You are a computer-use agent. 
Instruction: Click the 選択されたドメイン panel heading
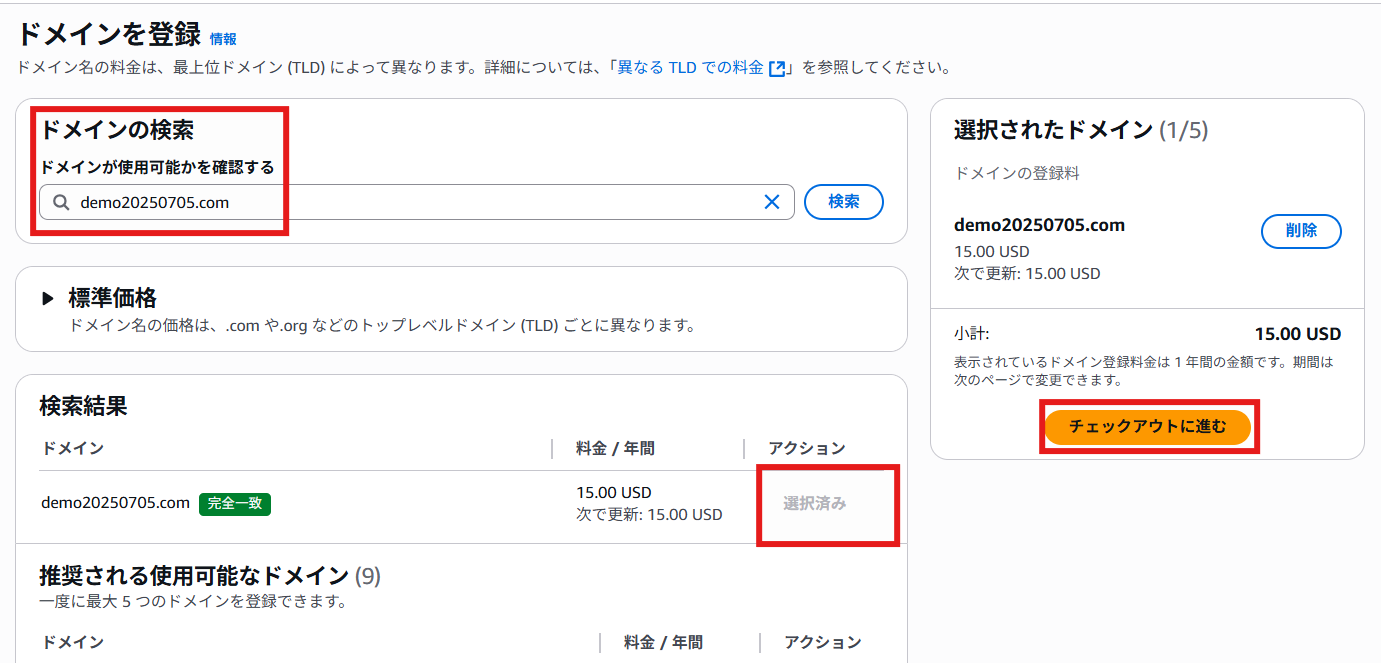click(x=1054, y=130)
